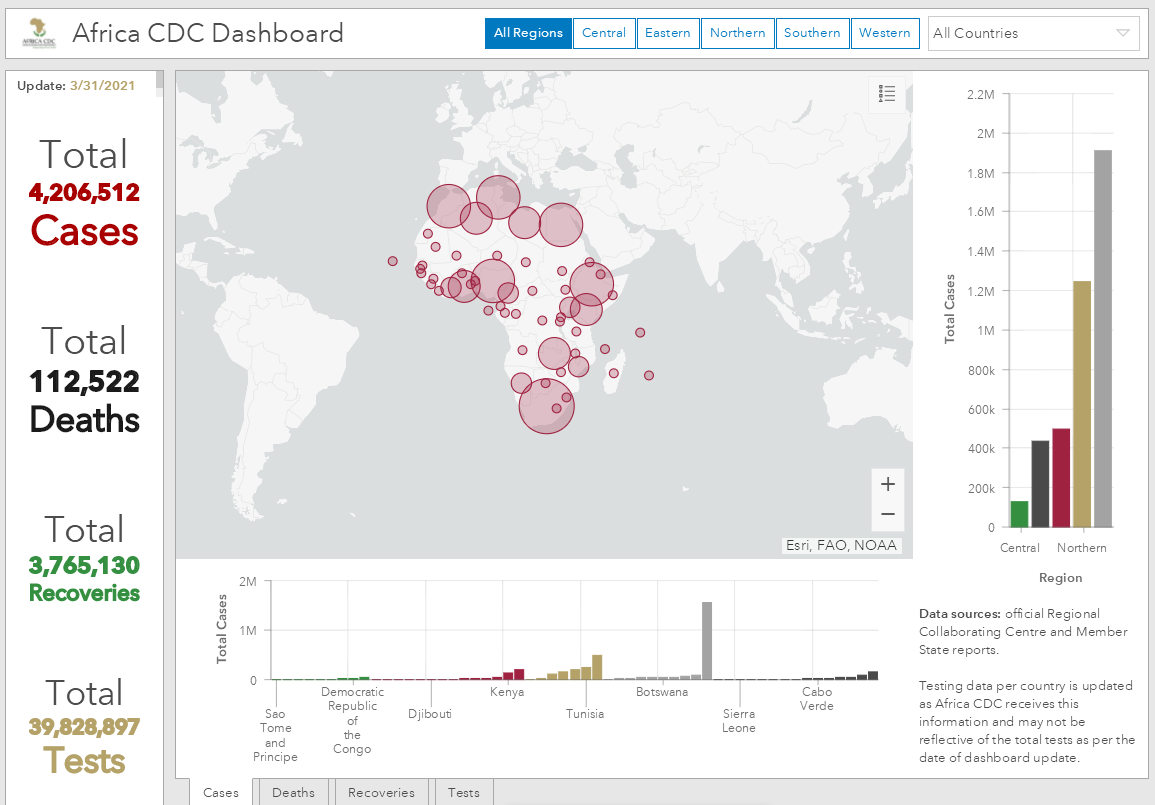1155x805 pixels.
Task: Click the green Central bar in regional chart
Action: coord(1019,514)
